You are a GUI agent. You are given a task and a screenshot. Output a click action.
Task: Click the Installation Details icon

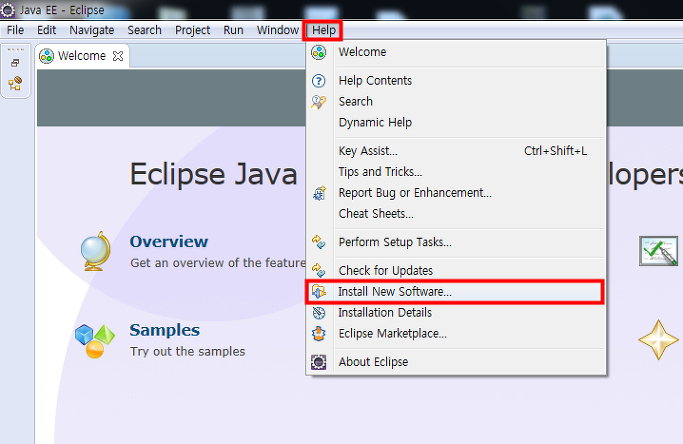click(x=318, y=312)
